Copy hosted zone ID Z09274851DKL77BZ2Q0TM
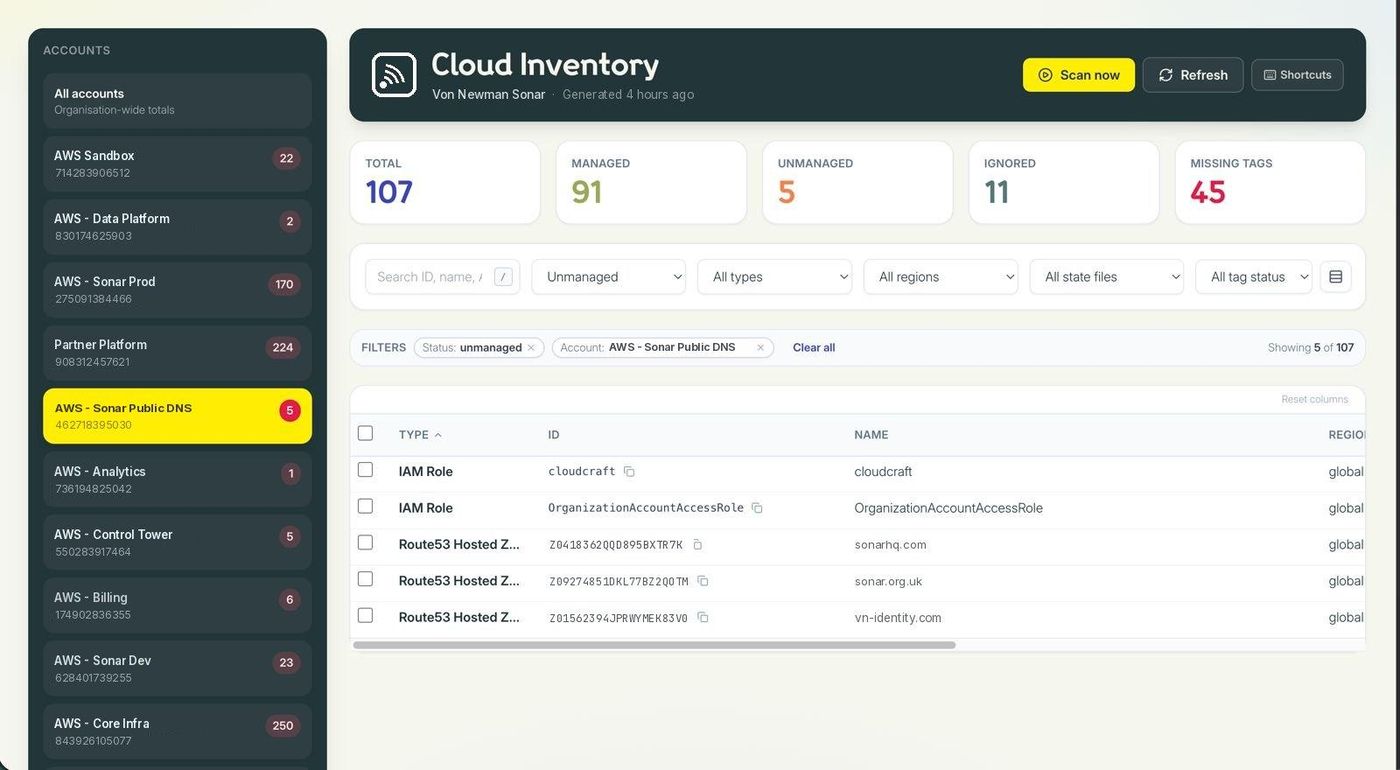 pyautogui.click(x=703, y=581)
